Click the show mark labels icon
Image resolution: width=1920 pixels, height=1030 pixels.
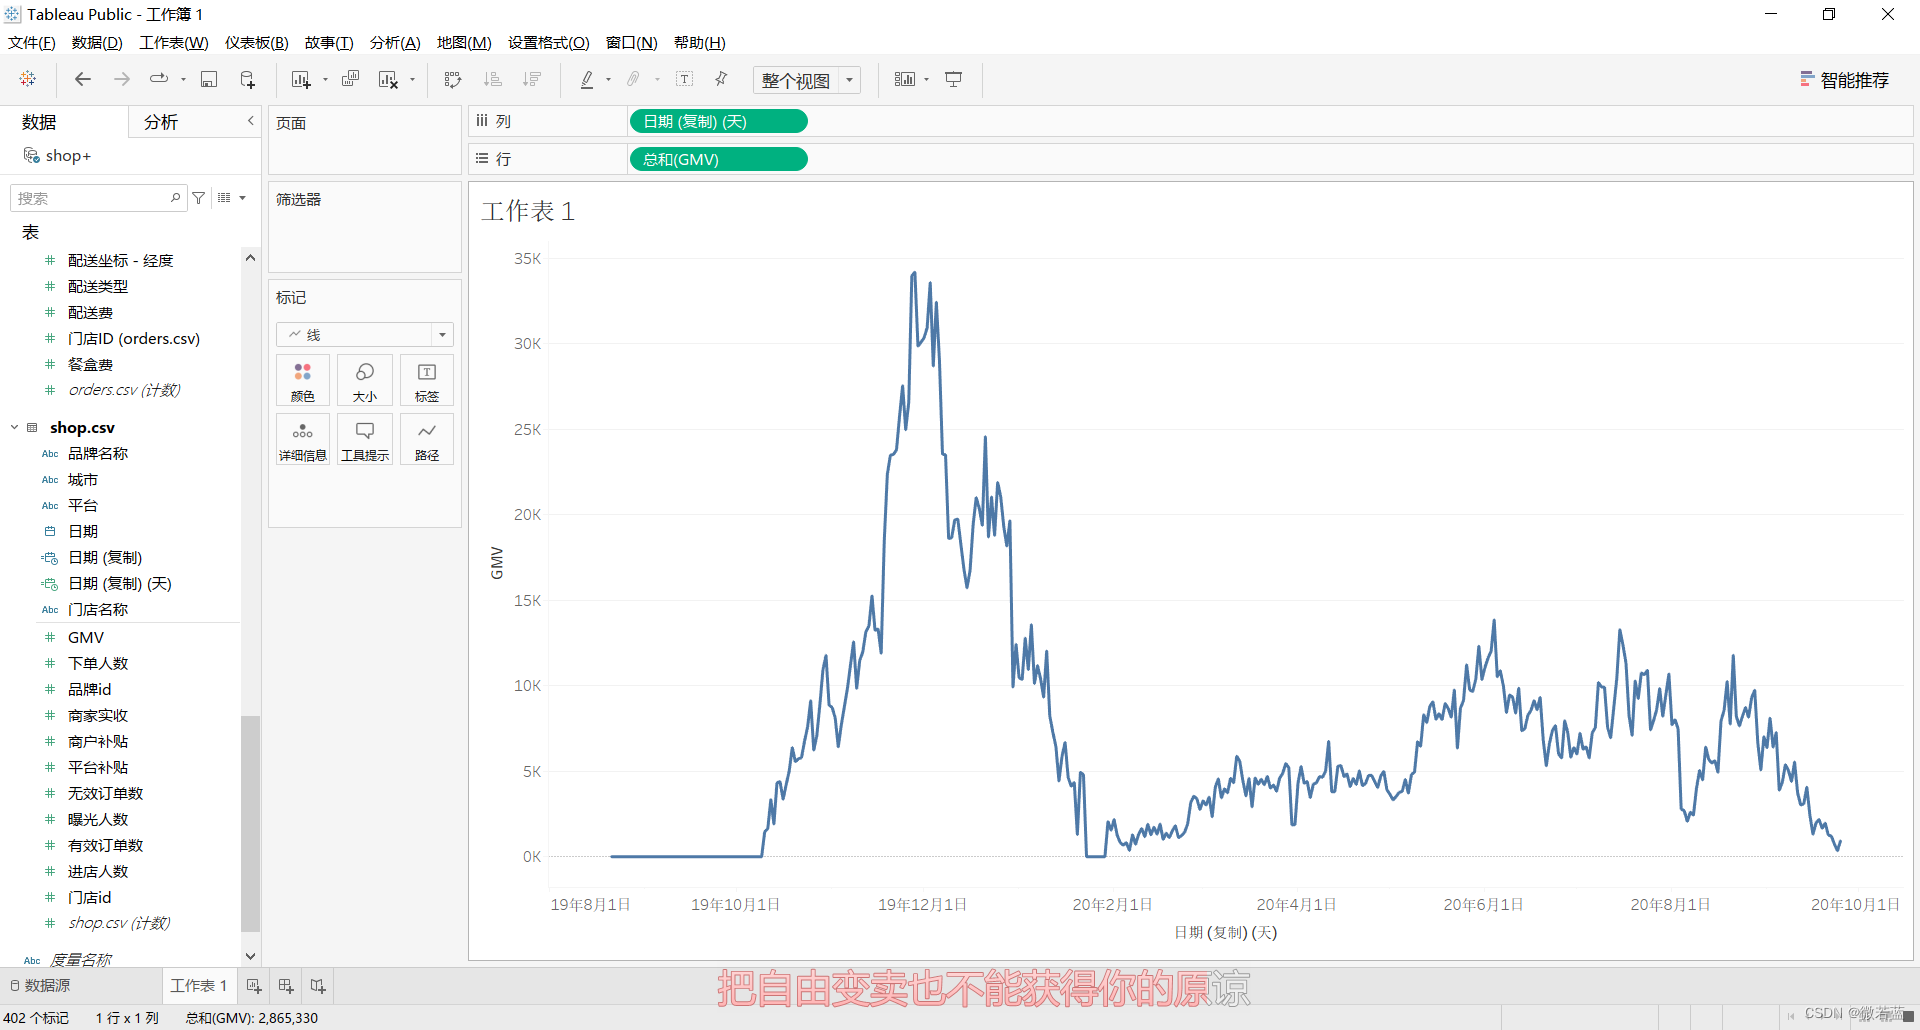pos(685,79)
